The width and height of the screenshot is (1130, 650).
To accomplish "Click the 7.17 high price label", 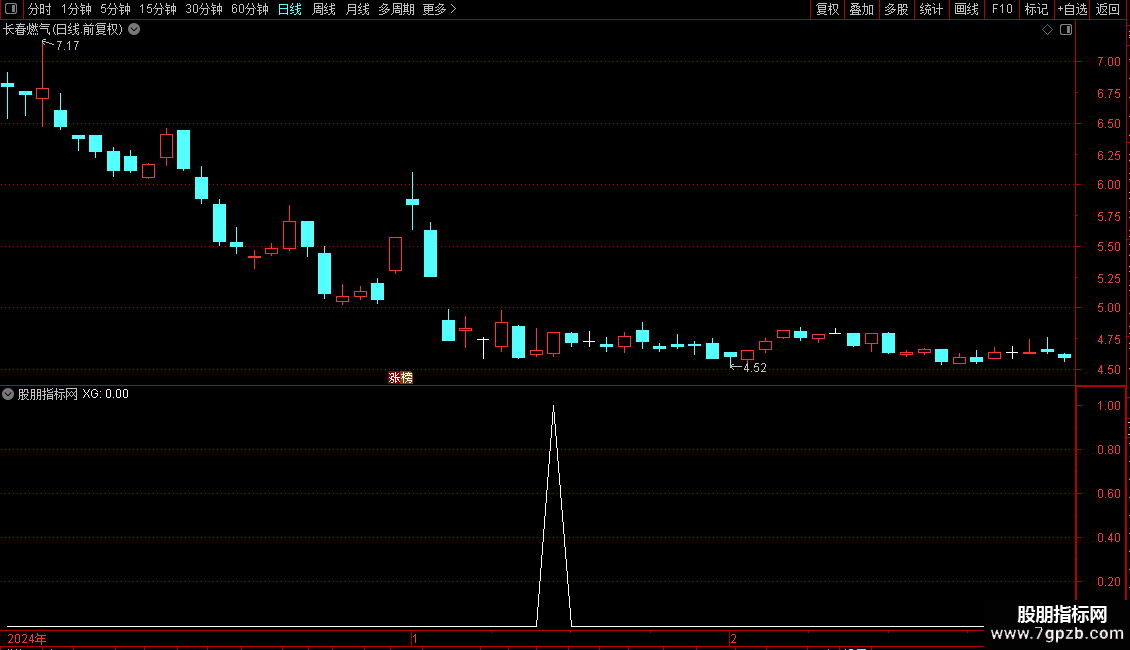I will pyautogui.click(x=68, y=45).
